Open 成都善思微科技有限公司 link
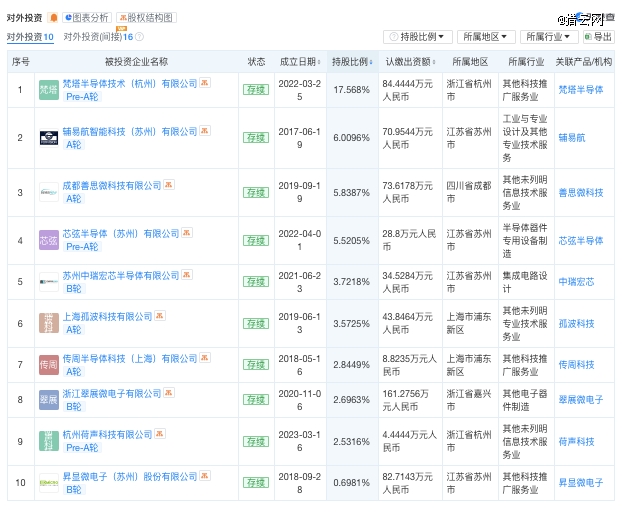The image size is (622, 525). 112,186
